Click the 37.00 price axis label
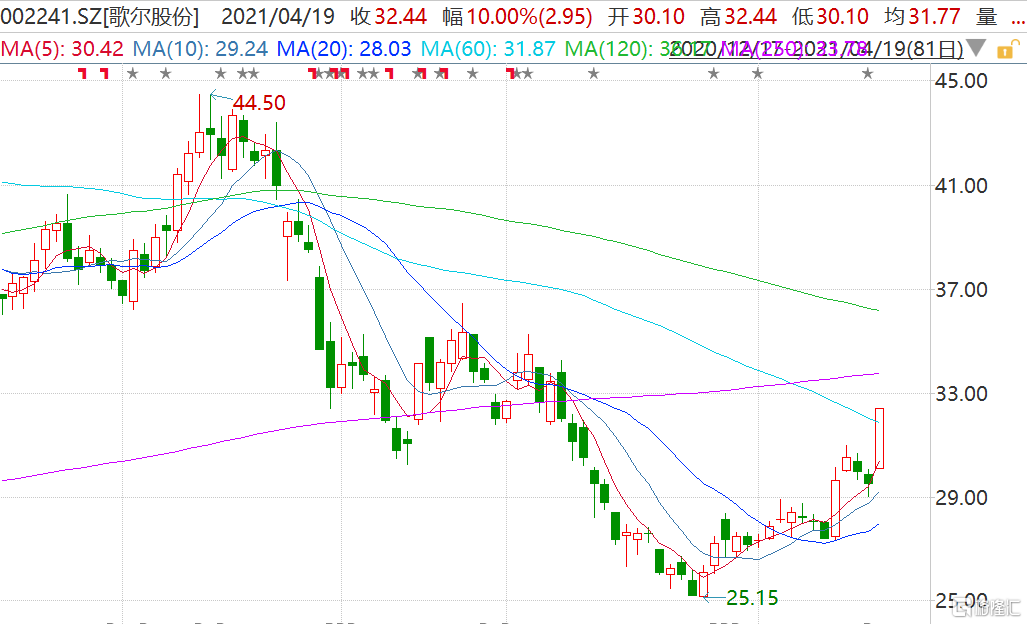Image resolution: width=1027 pixels, height=624 pixels. click(x=961, y=289)
